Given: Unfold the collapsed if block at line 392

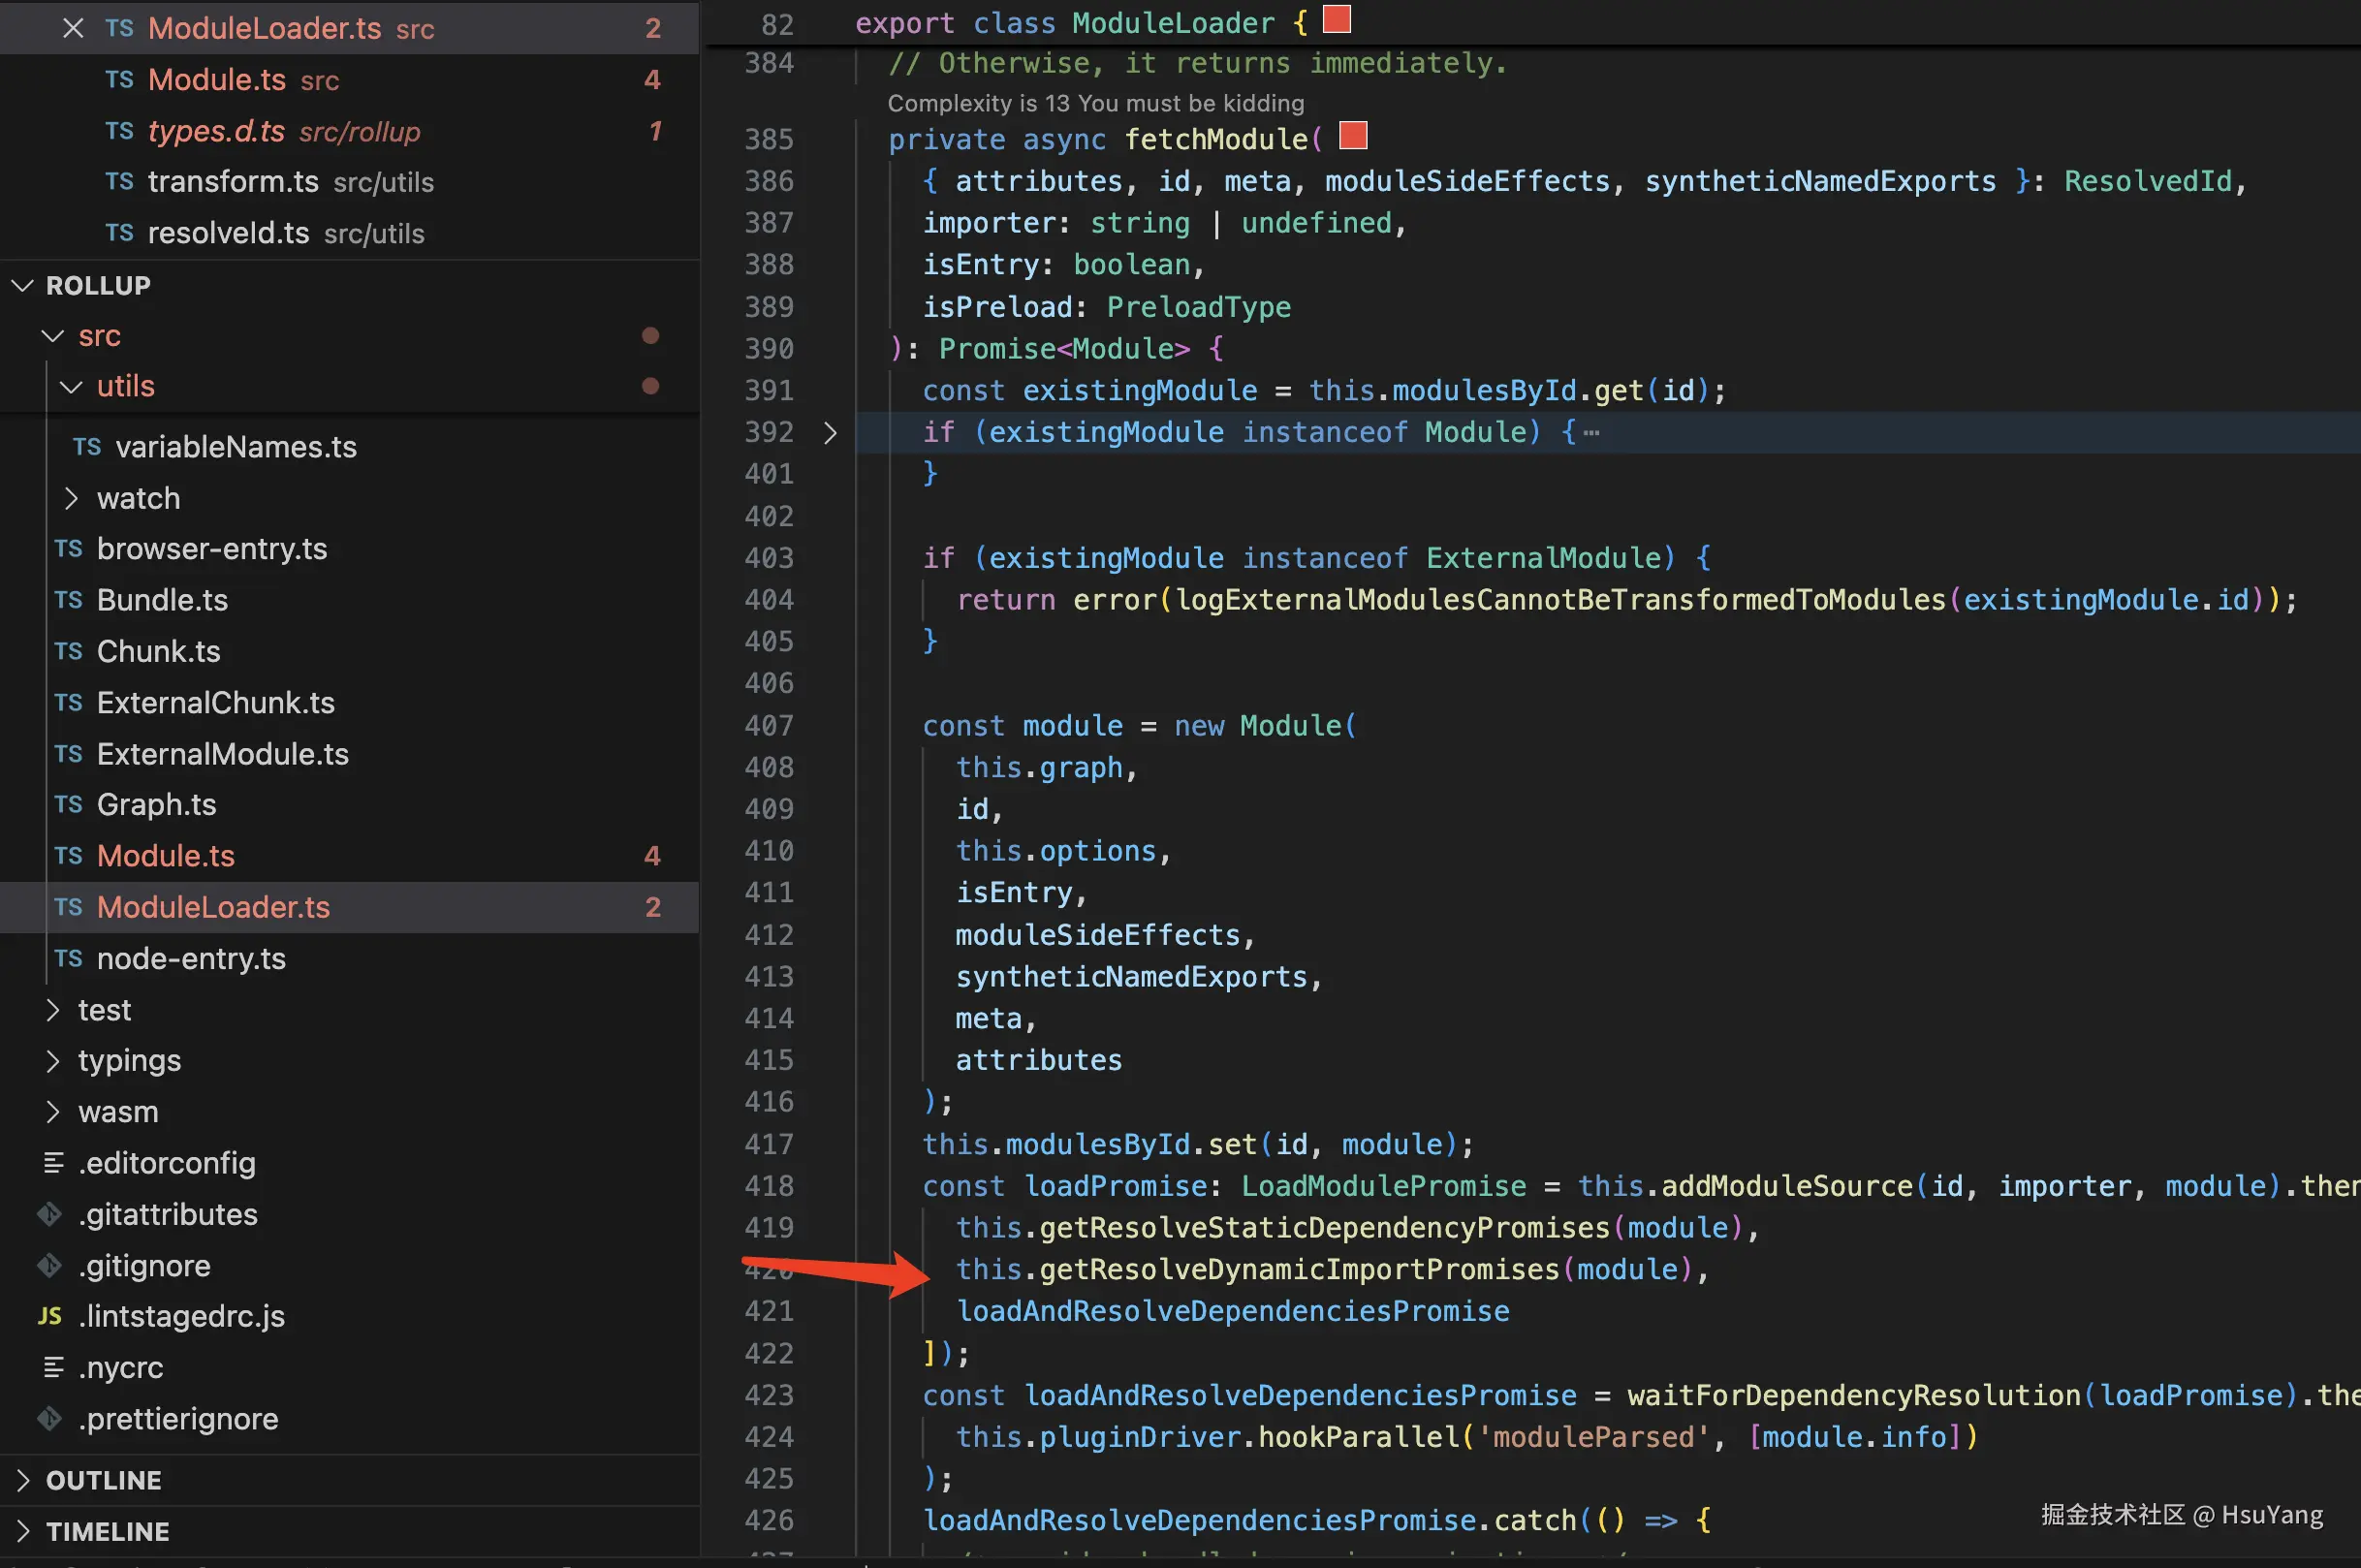Looking at the screenshot, I should [x=829, y=433].
